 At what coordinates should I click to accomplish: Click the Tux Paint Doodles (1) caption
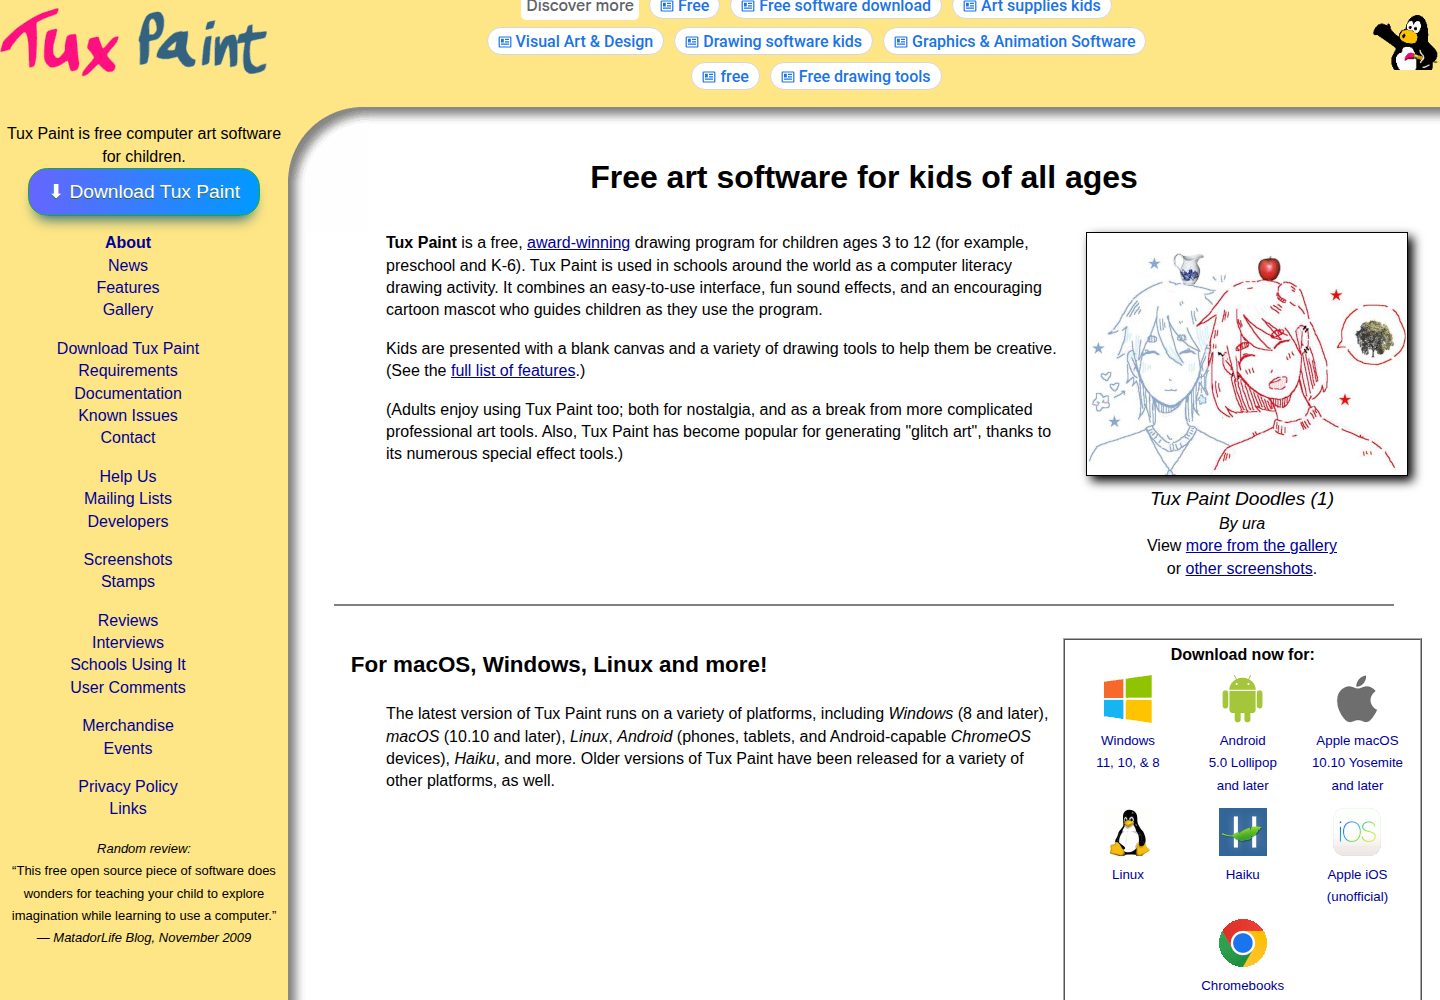click(x=1242, y=498)
